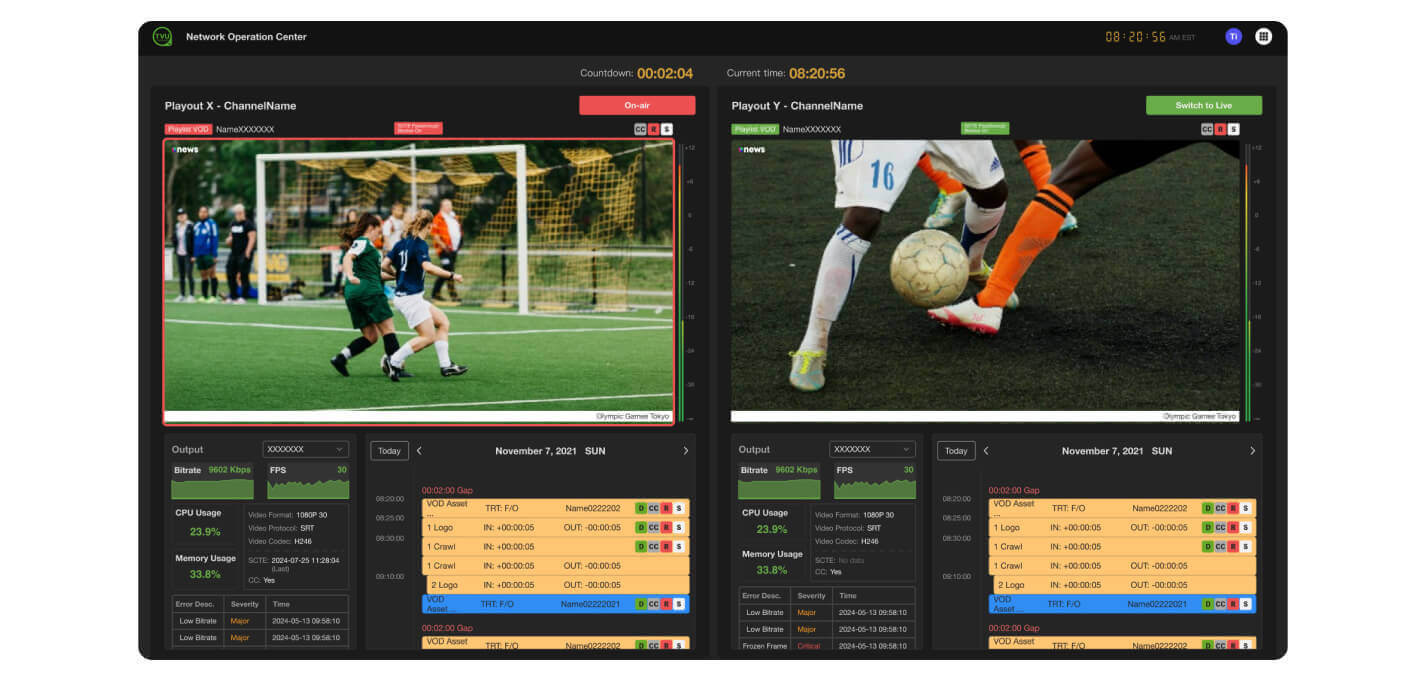The width and height of the screenshot is (1427, 681).
Task: Click the TVU logo in the top-left corner
Action: pos(161,35)
